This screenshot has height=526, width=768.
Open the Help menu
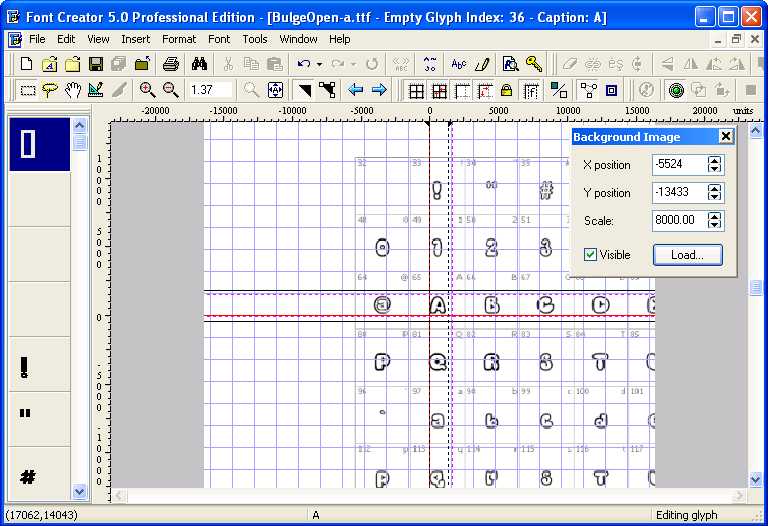click(339, 39)
